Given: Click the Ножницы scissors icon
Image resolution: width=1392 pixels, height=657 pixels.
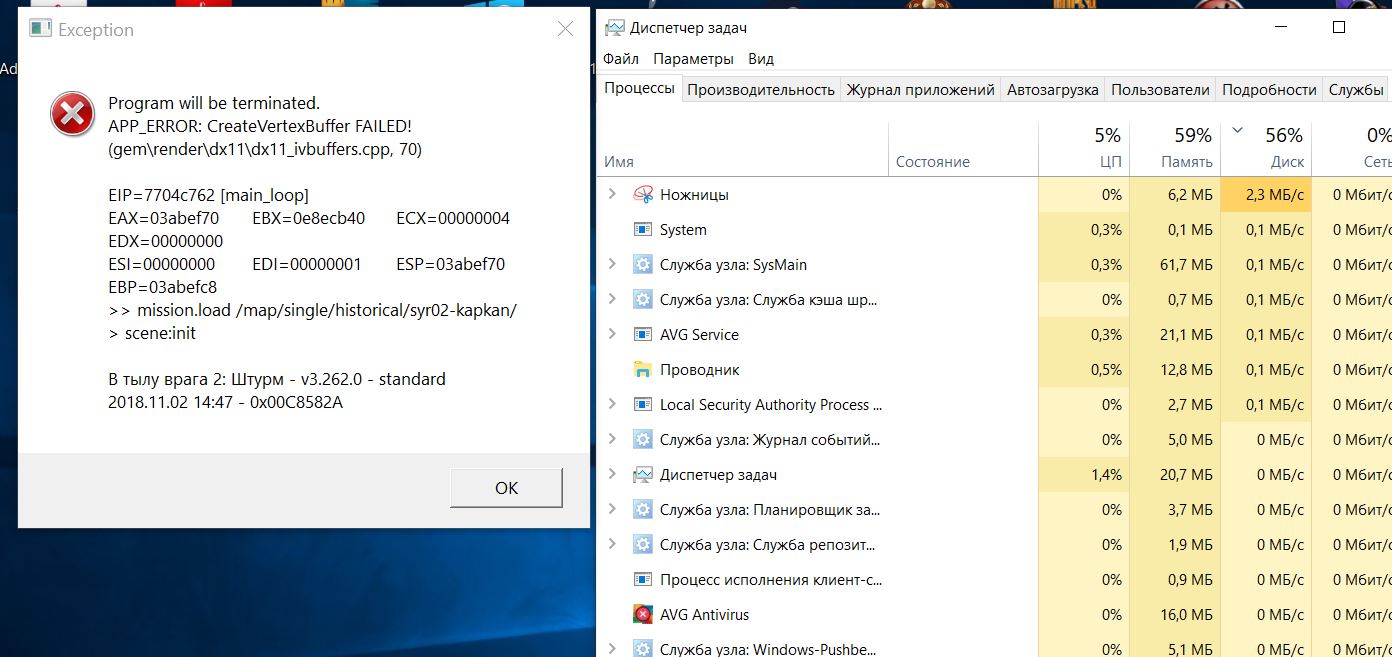Looking at the screenshot, I should click(643, 195).
